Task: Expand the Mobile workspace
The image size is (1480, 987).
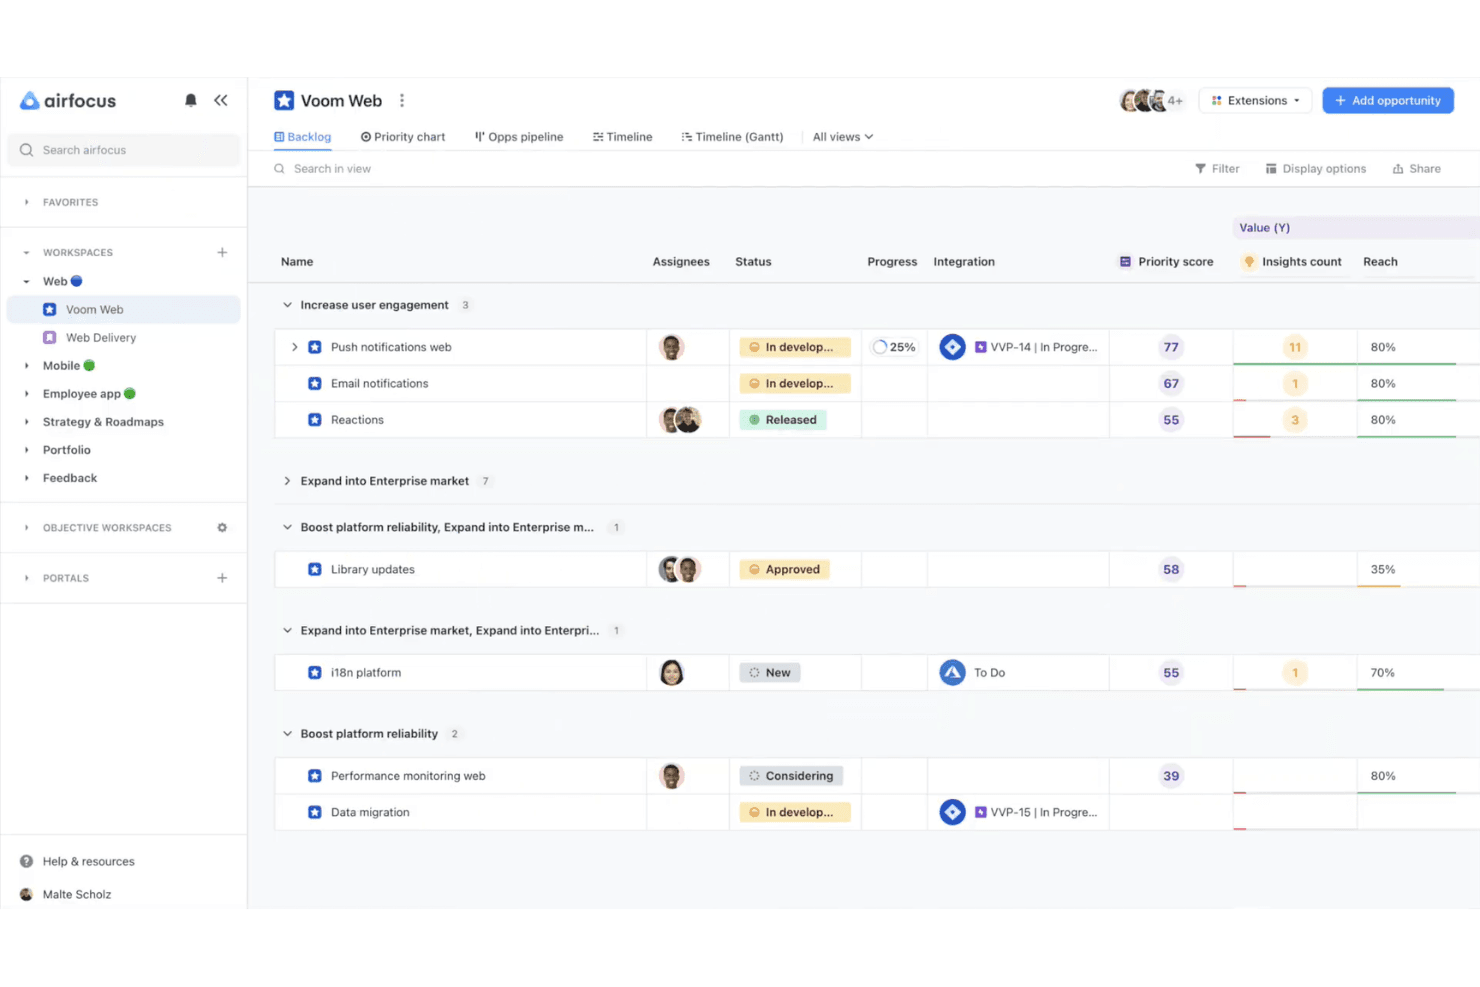Action: pyautogui.click(x=27, y=366)
